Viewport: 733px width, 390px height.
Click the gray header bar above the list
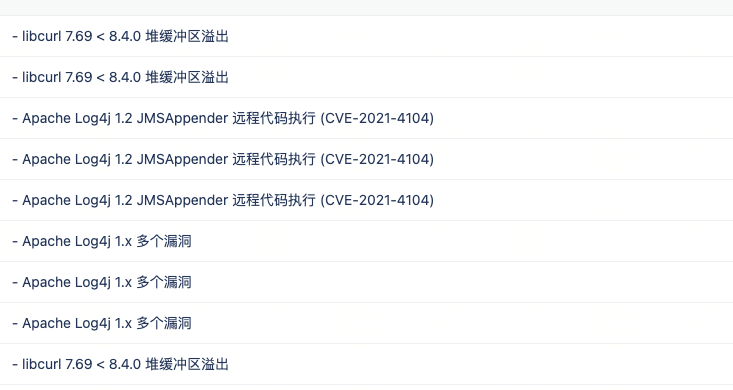(x=366, y=7)
